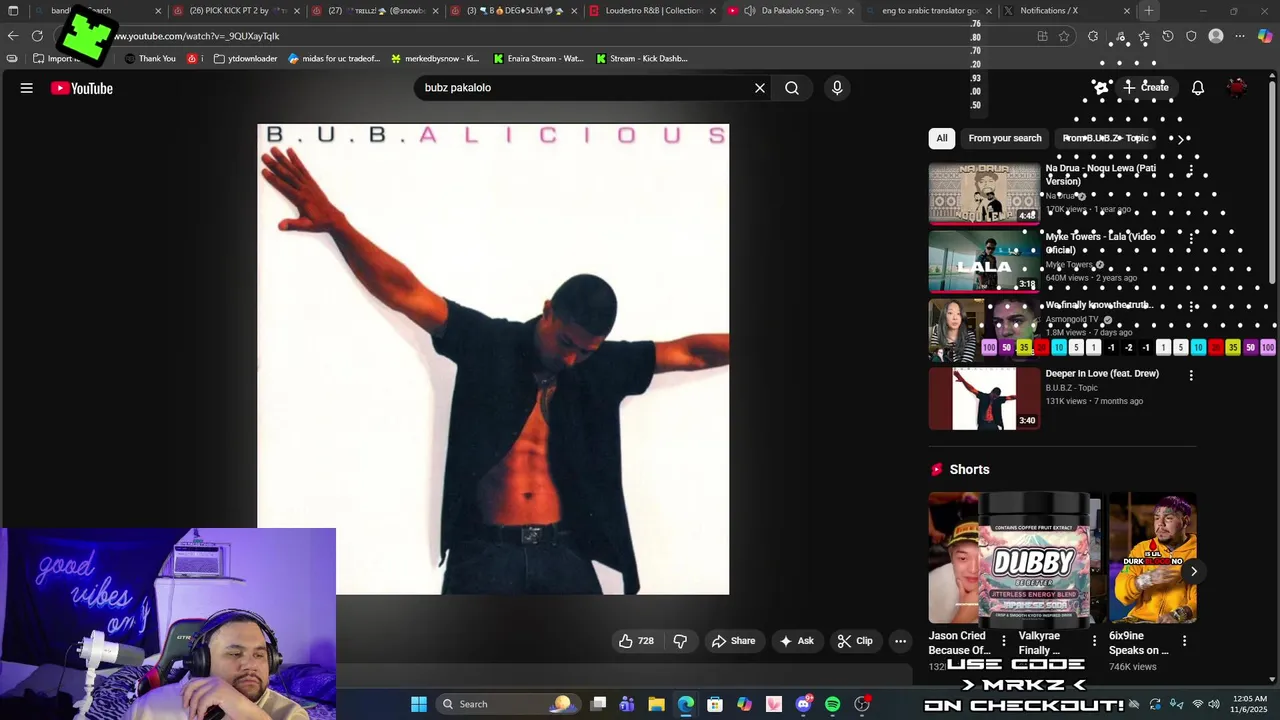Clear the search box with X
The height and width of the screenshot is (720, 1280).
(760, 88)
